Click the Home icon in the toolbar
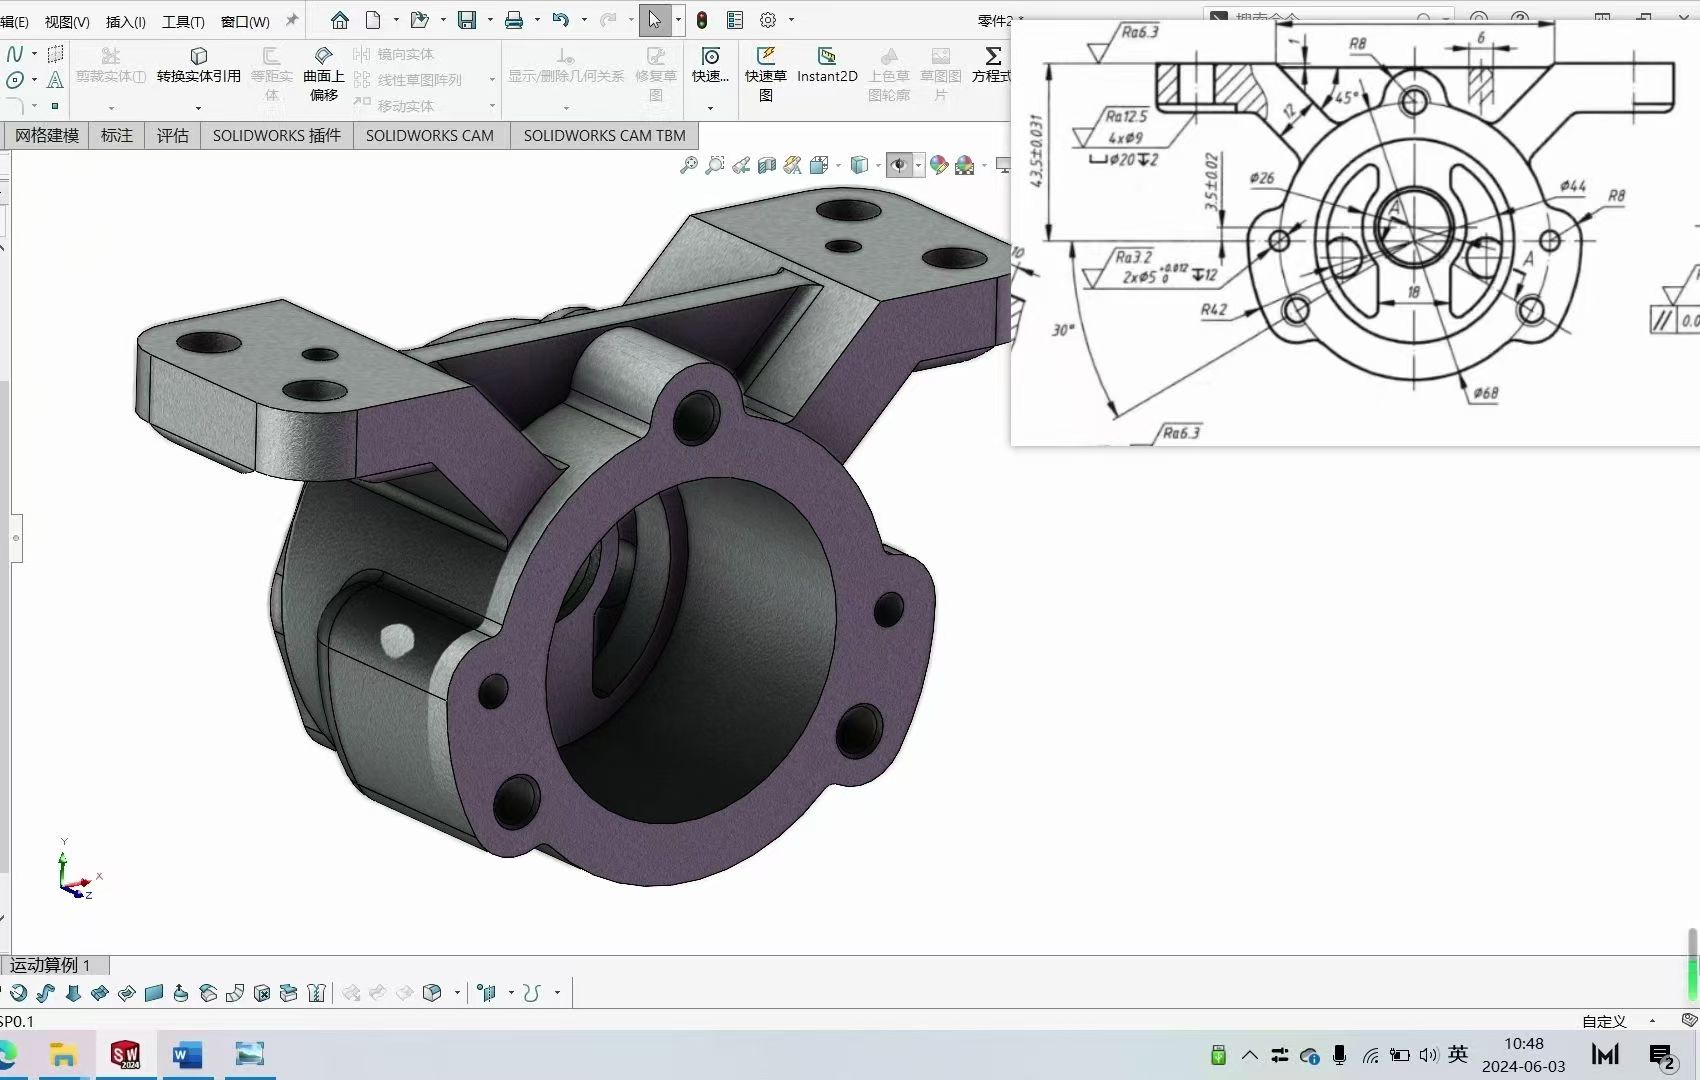This screenshot has height=1080, width=1700. click(x=340, y=20)
